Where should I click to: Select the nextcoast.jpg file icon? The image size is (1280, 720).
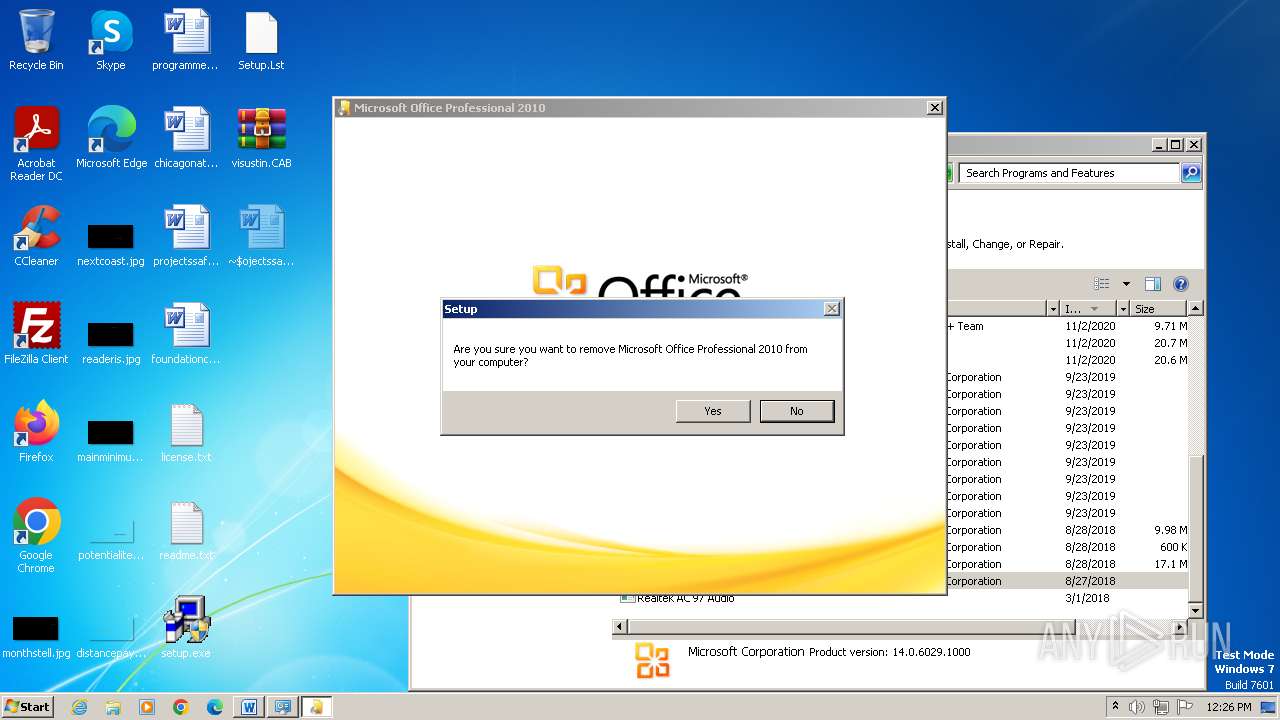click(111, 245)
